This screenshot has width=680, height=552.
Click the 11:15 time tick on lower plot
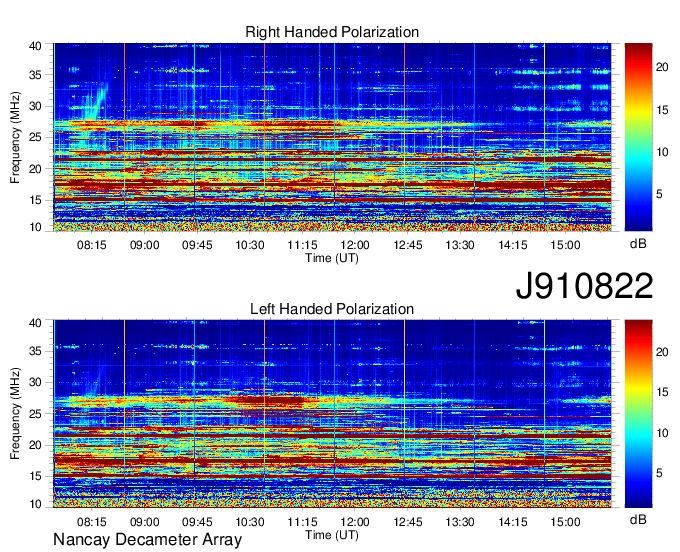pyautogui.click(x=303, y=522)
